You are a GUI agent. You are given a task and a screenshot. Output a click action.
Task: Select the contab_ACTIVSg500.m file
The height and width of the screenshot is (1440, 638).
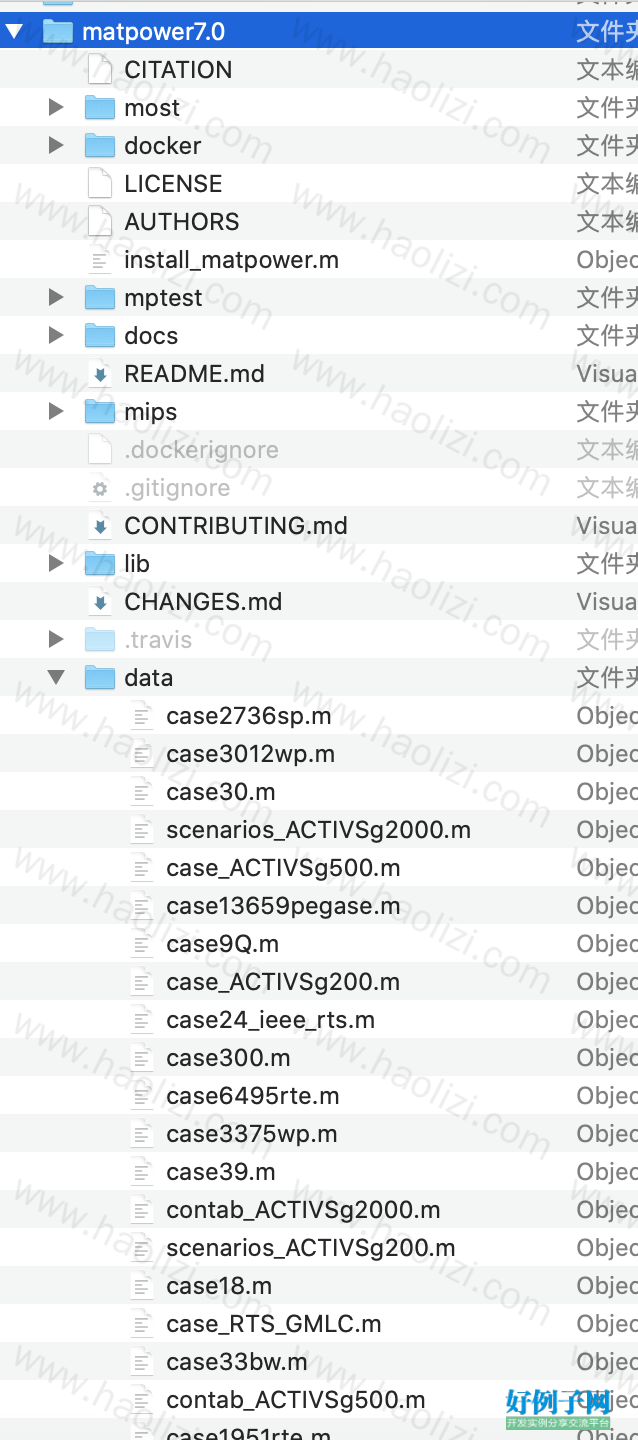coord(295,1400)
